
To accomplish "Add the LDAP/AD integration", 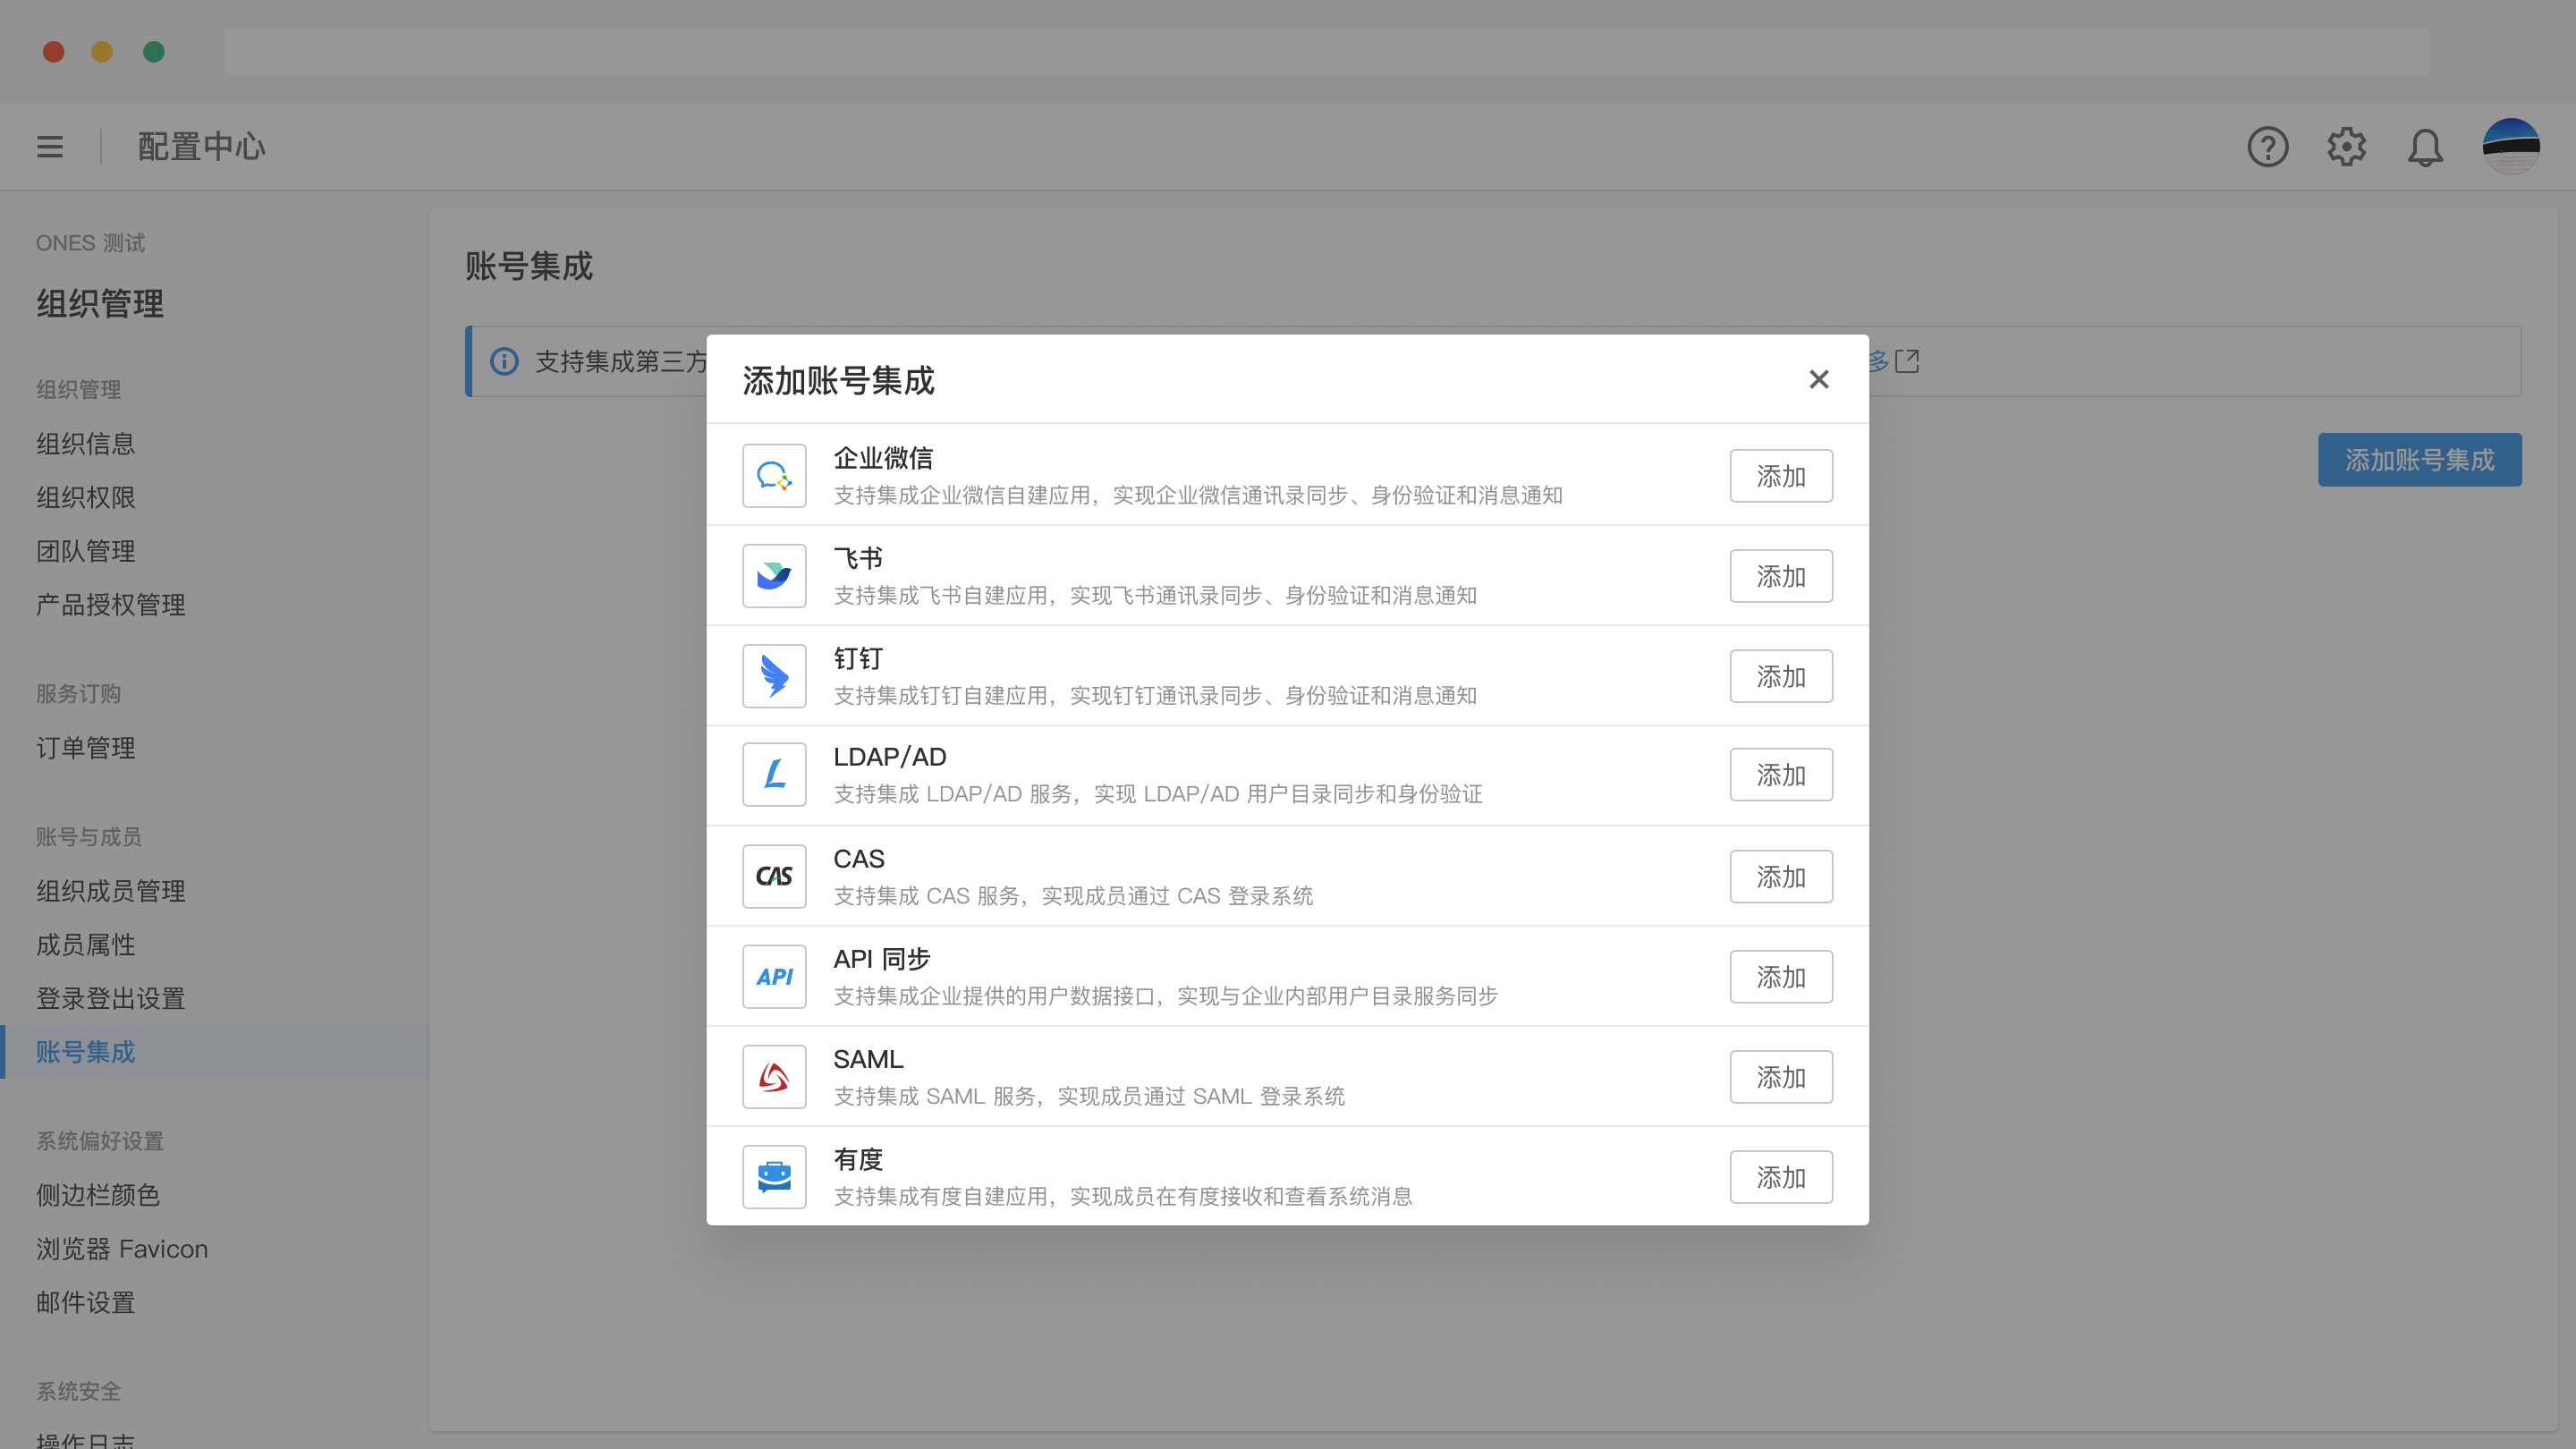I will [x=1781, y=775].
